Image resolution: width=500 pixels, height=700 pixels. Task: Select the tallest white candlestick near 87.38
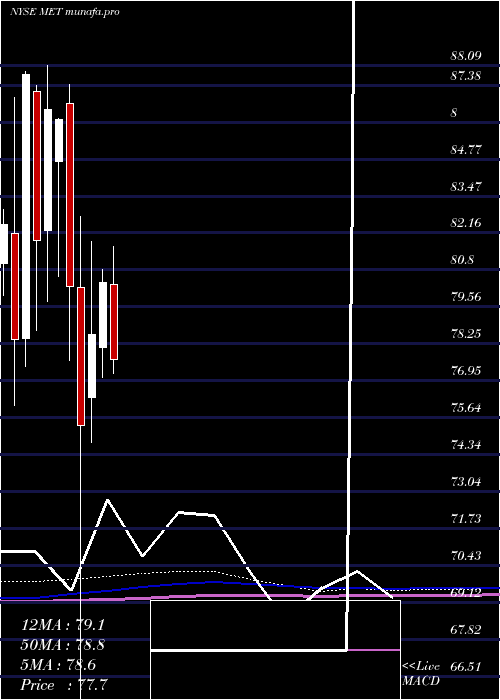pos(26,206)
